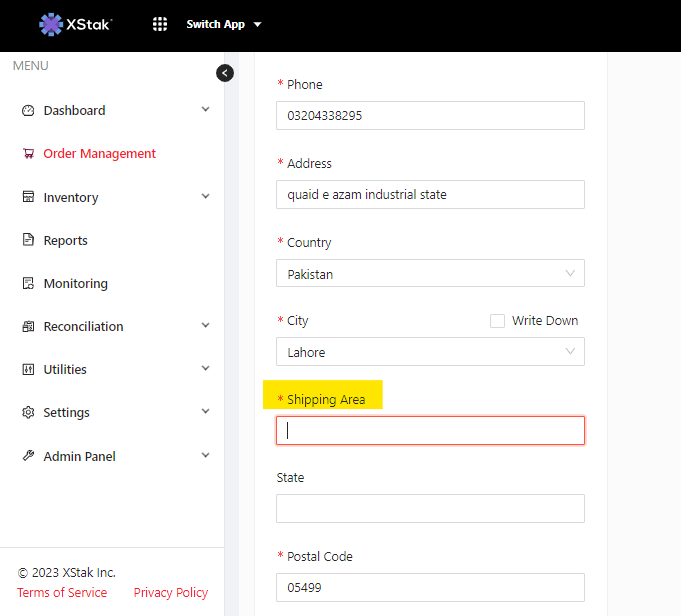The image size is (681, 616).
Task: Click the XStak logo icon
Action: 50,24
